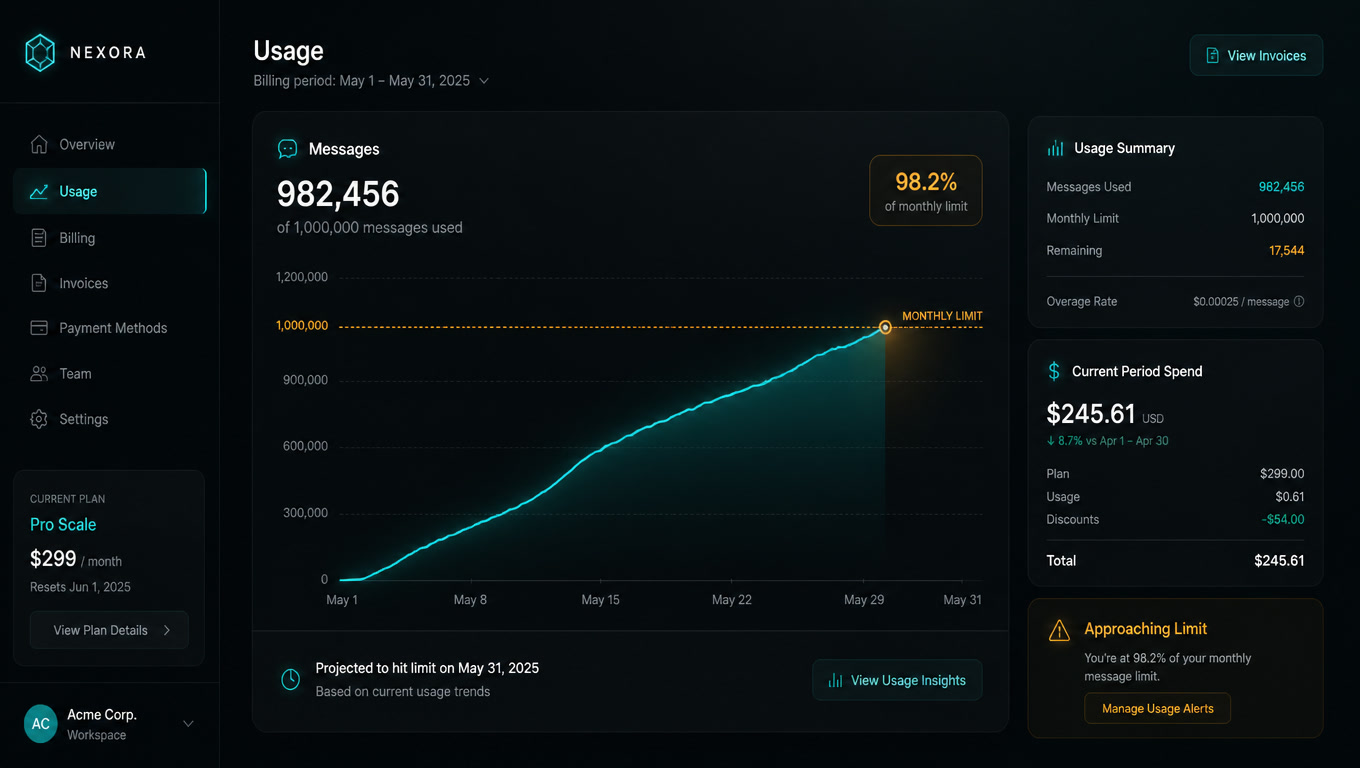The image size is (1360, 768).
Task: Navigate to the Team page
Action: [x=109, y=374]
